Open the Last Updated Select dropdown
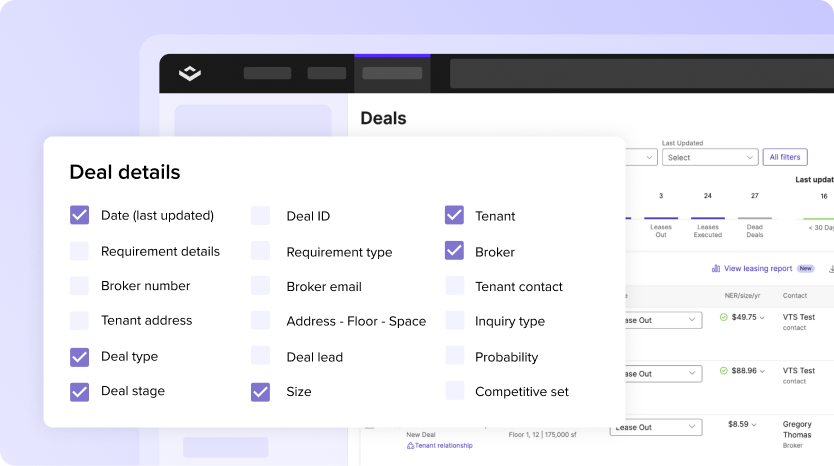 709,157
